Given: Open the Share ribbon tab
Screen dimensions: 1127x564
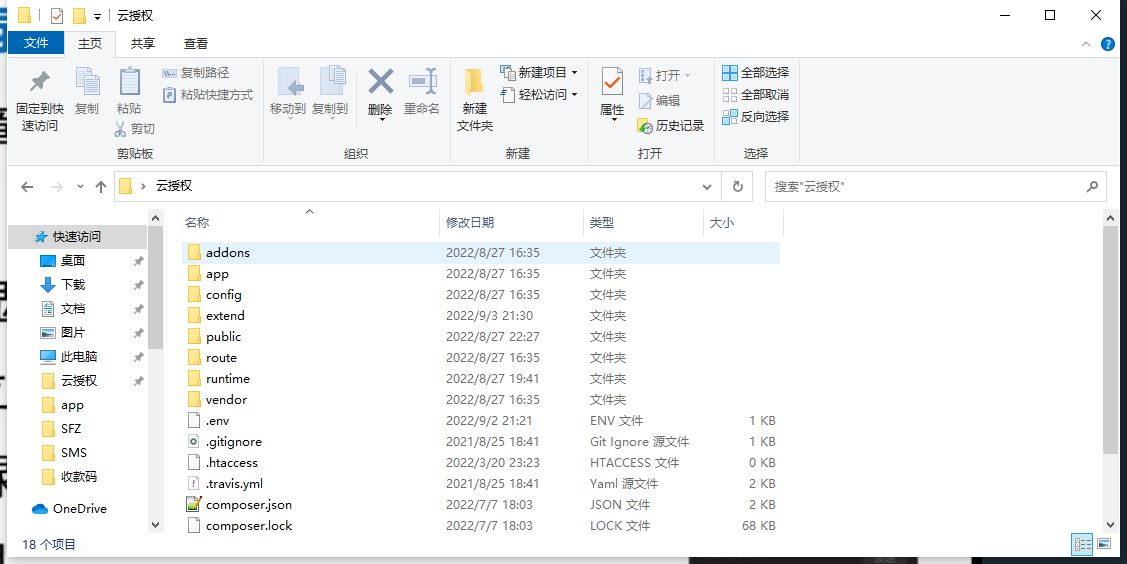Looking at the screenshot, I should click(x=143, y=44).
